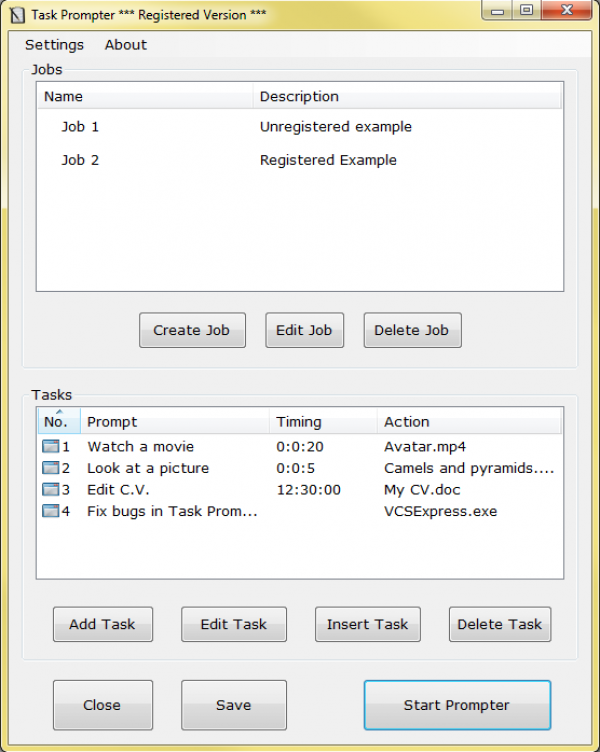Click the icon for Fix bugs task
This screenshot has height=752, width=600.
click(x=51, y=511)
